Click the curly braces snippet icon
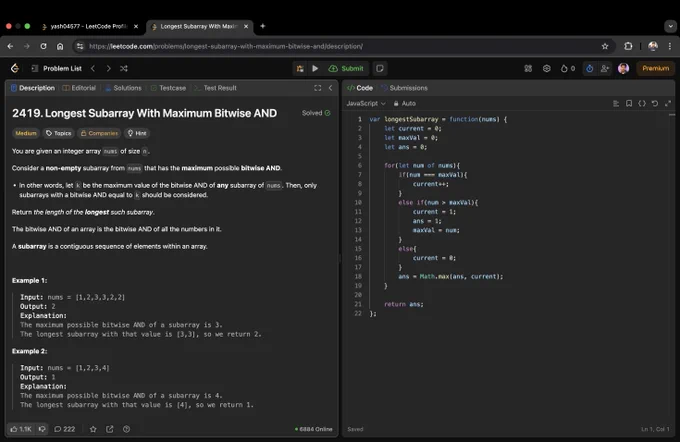This screenshot has width=680, height=442. [642, 104]
